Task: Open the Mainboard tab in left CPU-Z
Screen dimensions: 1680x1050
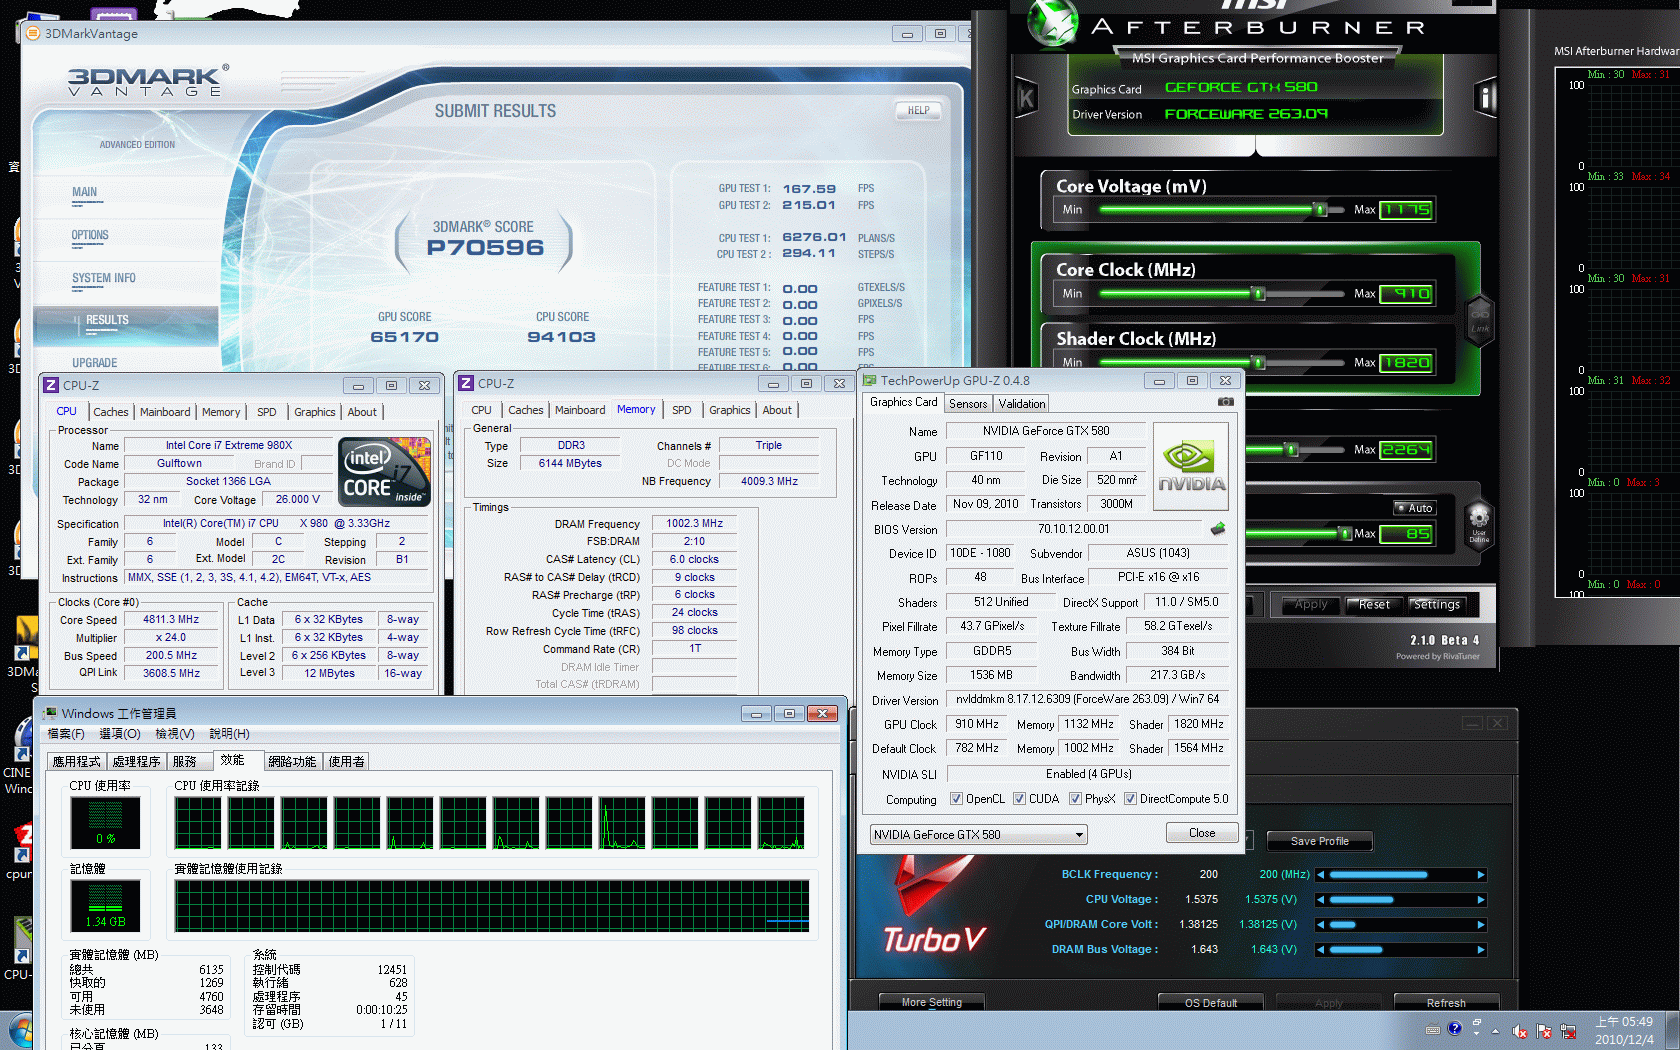Action: (165, 412)
